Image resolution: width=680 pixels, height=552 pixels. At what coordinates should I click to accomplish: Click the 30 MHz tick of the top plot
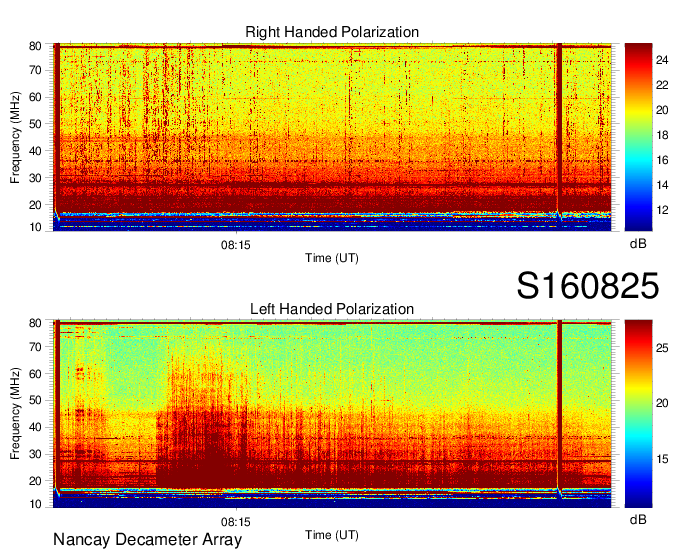click(35, 178)
